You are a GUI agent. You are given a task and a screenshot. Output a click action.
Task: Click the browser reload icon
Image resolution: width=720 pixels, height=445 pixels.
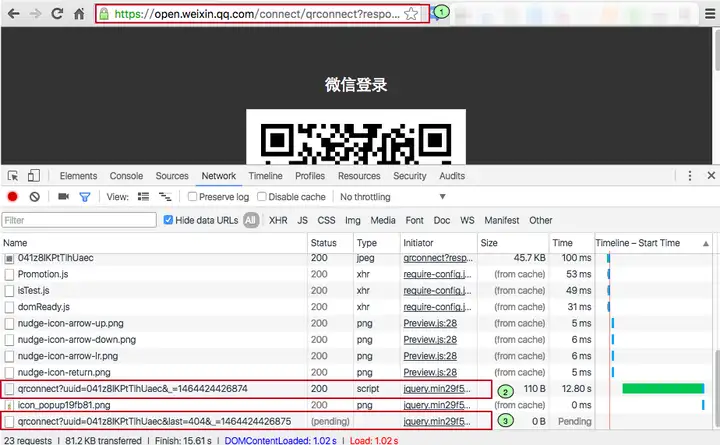57,13
